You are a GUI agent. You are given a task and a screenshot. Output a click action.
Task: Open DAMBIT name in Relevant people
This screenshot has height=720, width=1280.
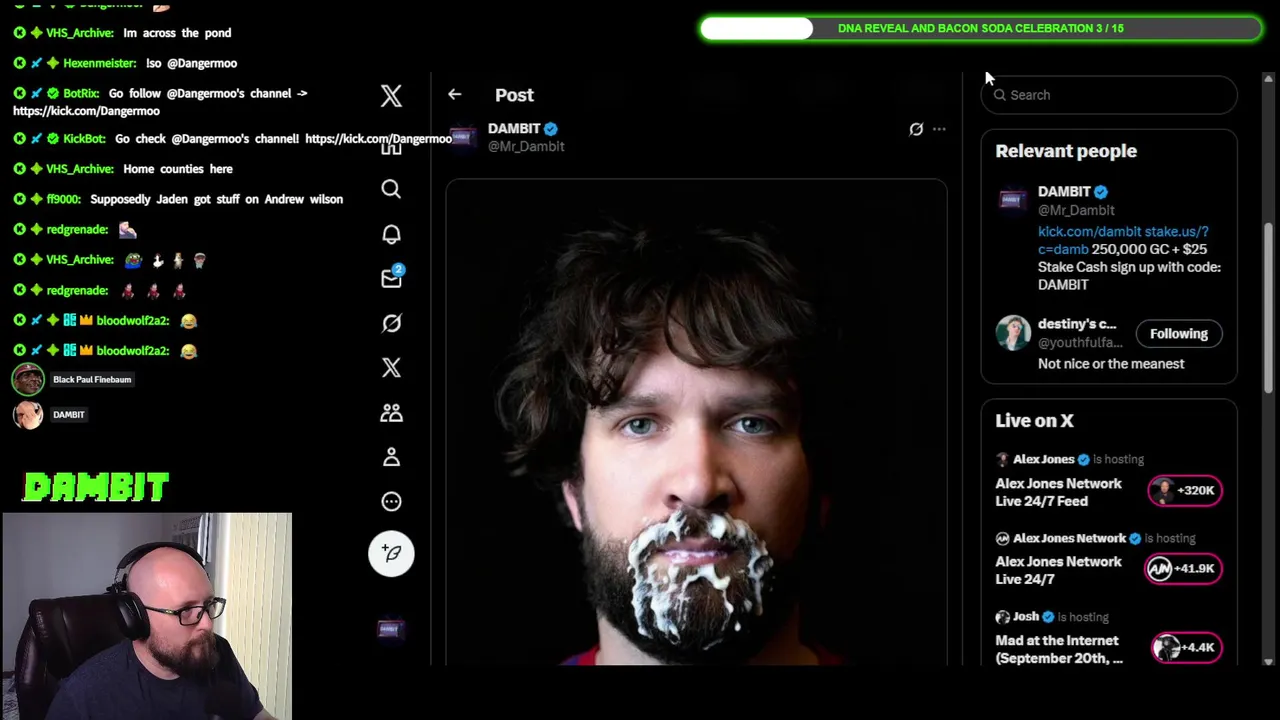pos(1064,191)
